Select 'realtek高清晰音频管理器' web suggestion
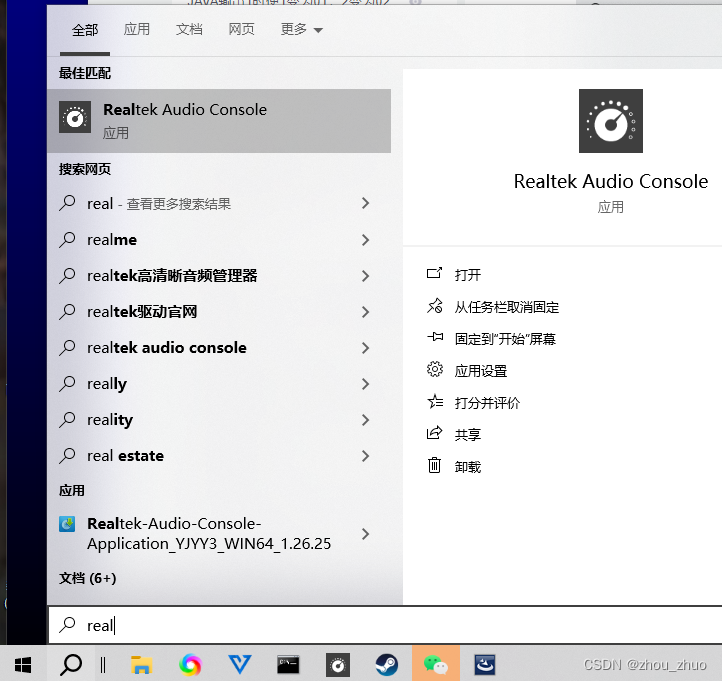The height and width of the screenshot is (681, 722). pyautogui.click(x=172, y=276)
